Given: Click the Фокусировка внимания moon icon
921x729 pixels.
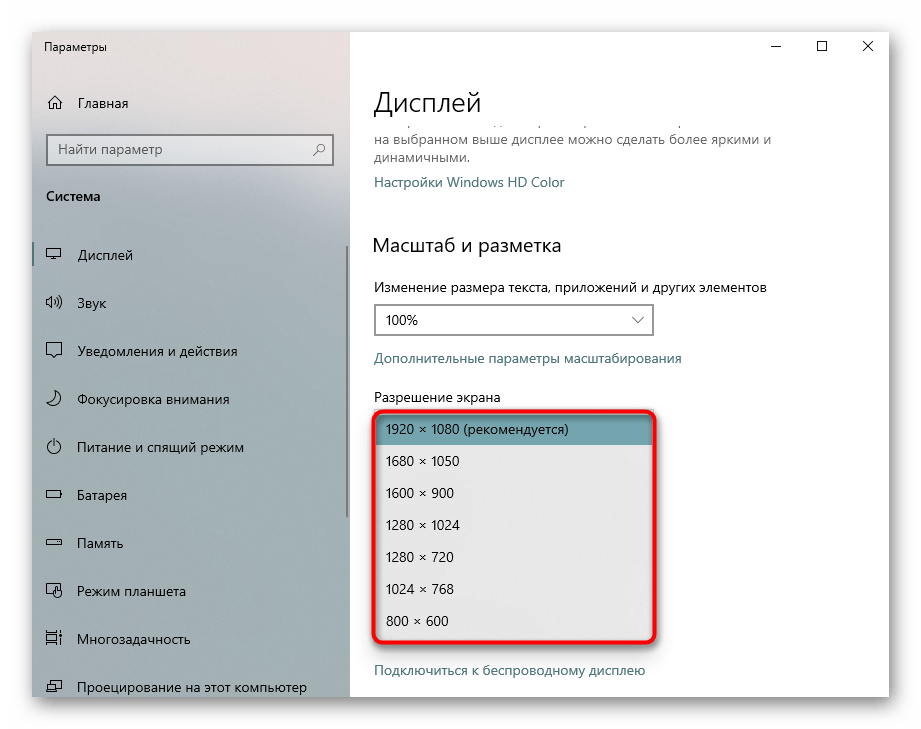Looking at the screenshot, I should pos(54,399).
